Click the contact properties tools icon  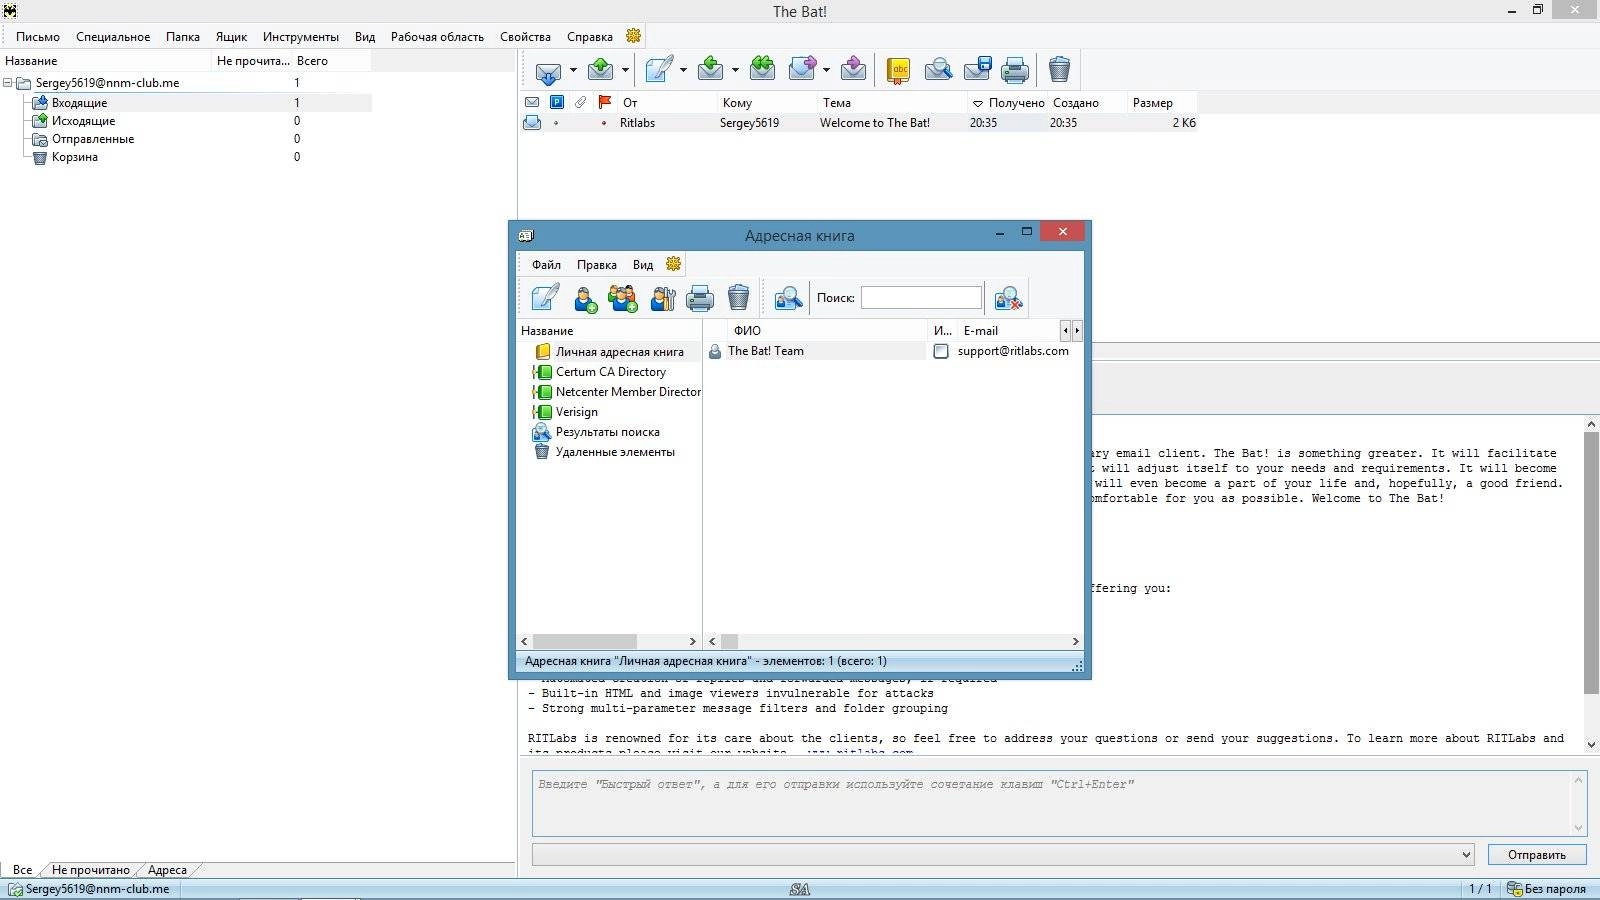point(662,298)
